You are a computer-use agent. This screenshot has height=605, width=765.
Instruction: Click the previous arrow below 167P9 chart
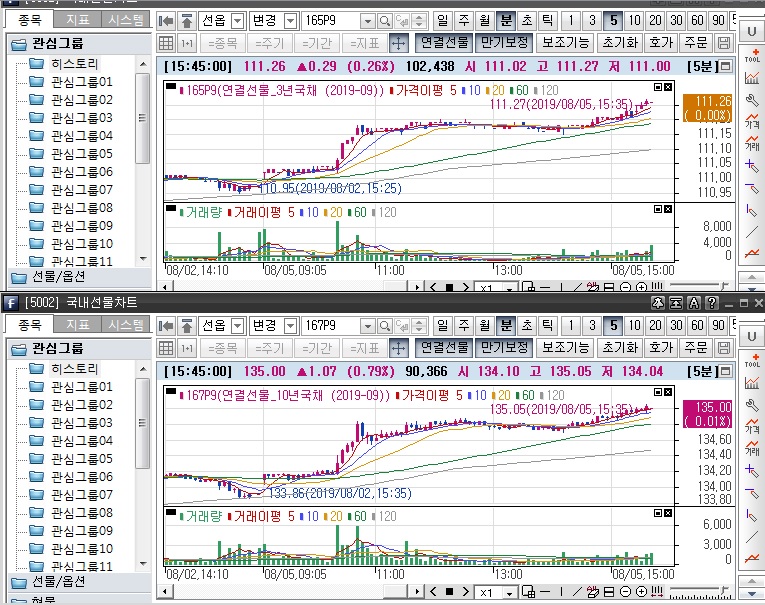coord(433,592)
